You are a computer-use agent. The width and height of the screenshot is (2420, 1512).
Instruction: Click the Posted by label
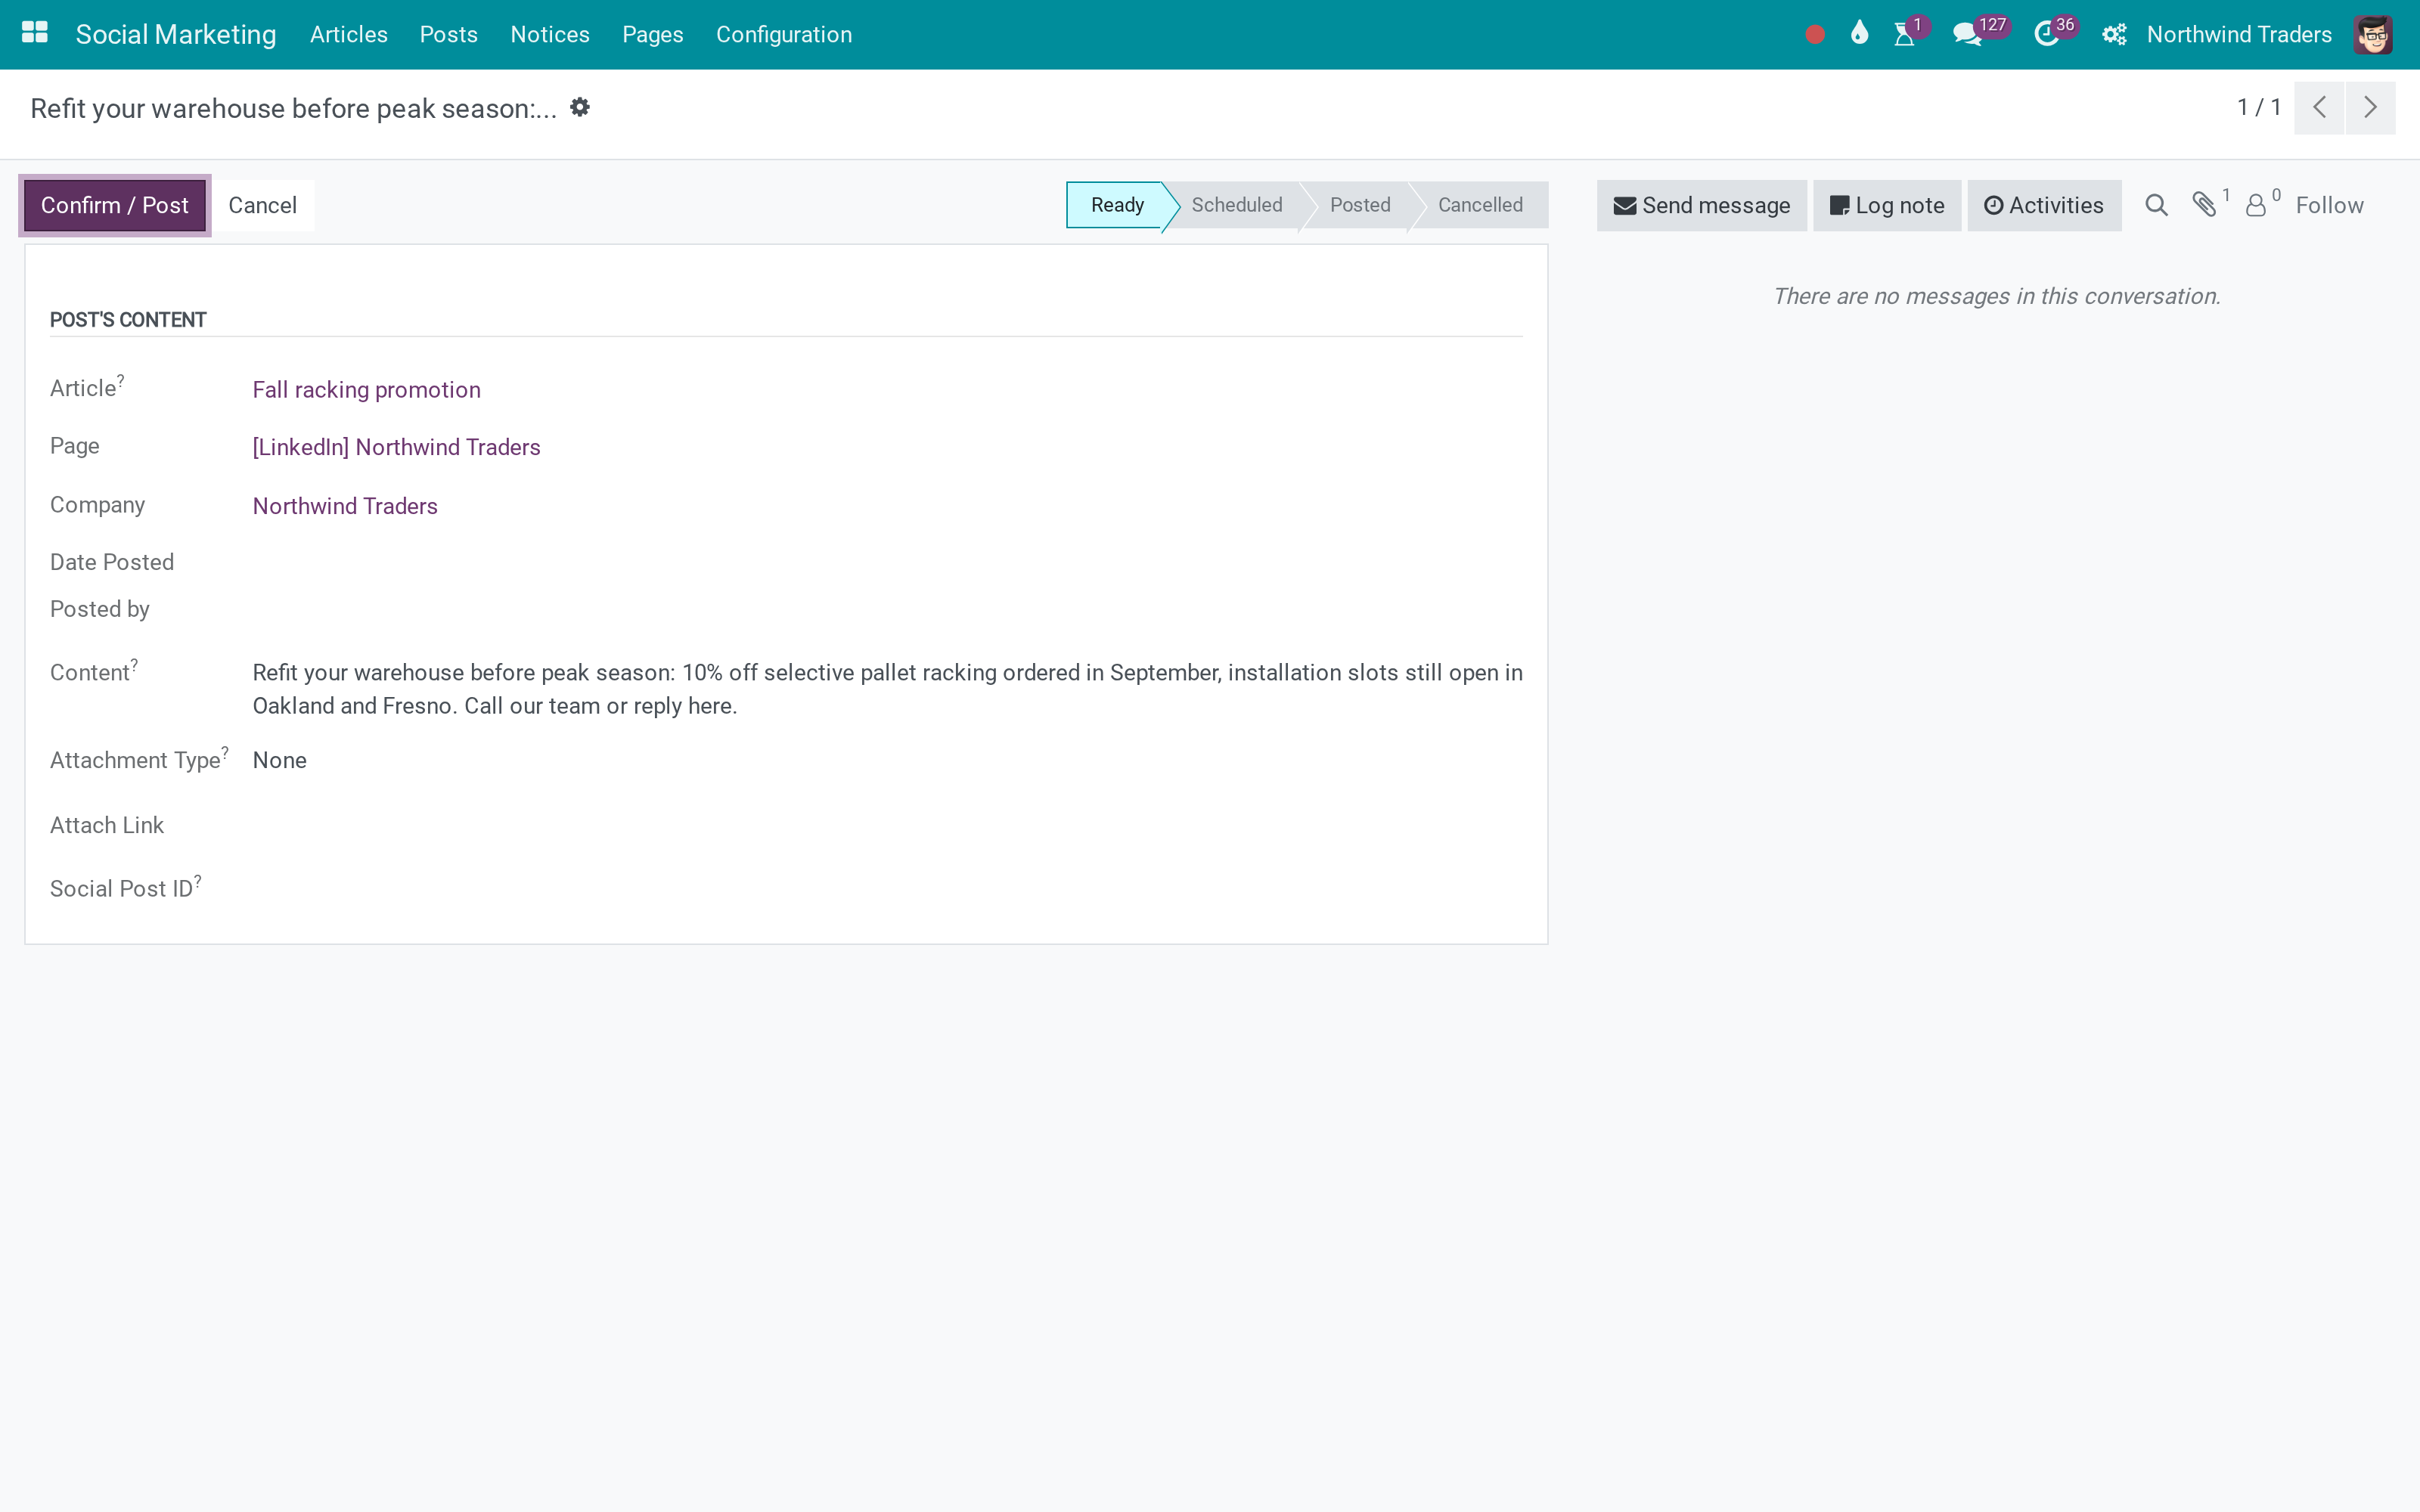100,609
